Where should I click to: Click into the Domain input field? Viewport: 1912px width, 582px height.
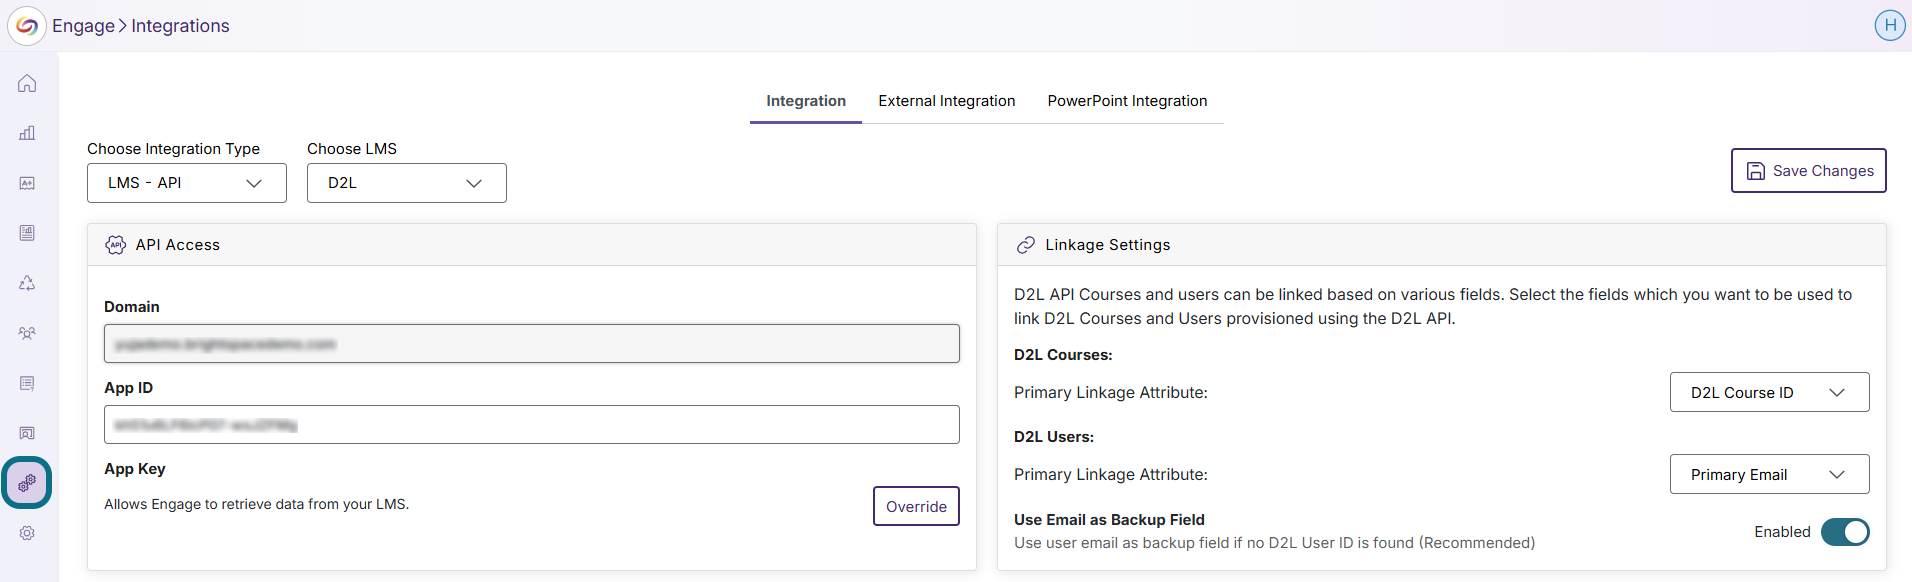(532, 344)
